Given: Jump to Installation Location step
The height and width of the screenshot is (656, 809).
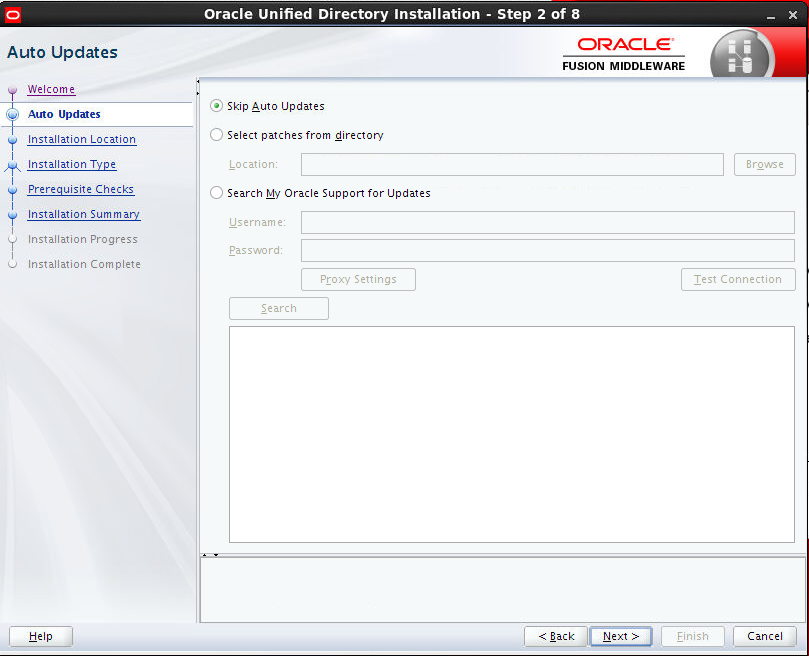Looking at the screenshot, I should coord(82,139).
